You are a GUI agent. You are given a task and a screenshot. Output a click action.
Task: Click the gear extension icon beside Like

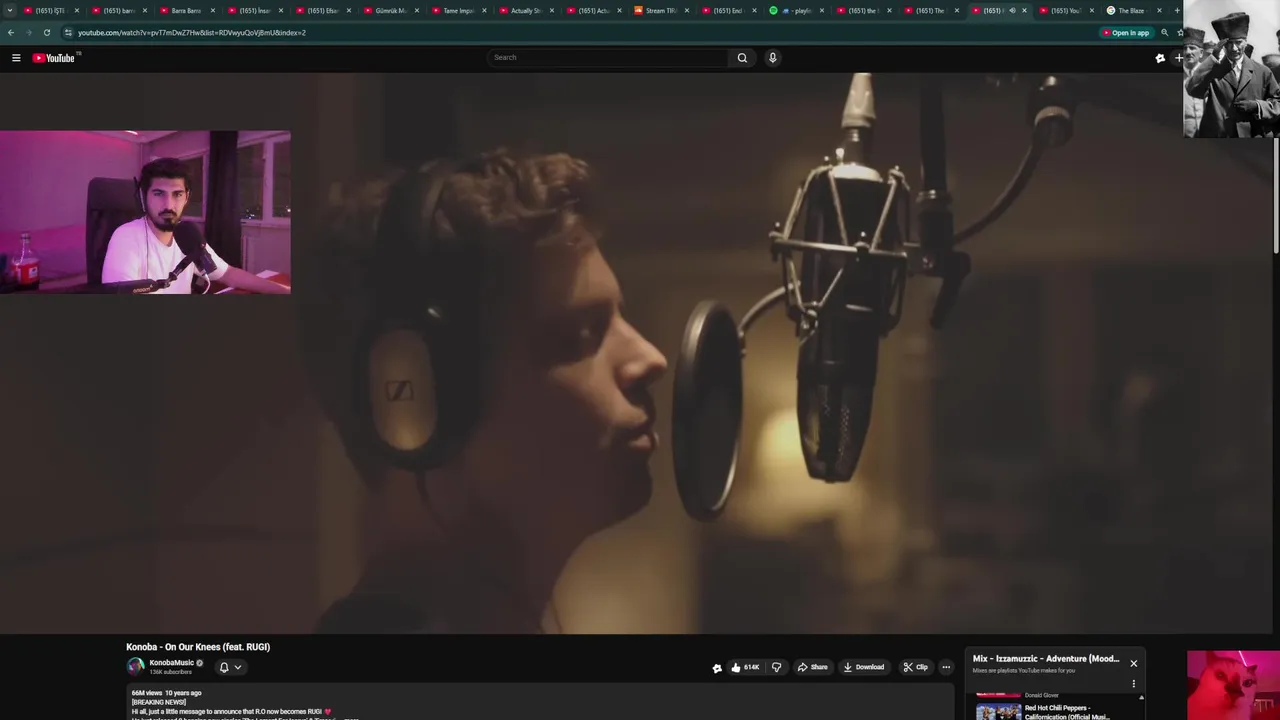717,668
